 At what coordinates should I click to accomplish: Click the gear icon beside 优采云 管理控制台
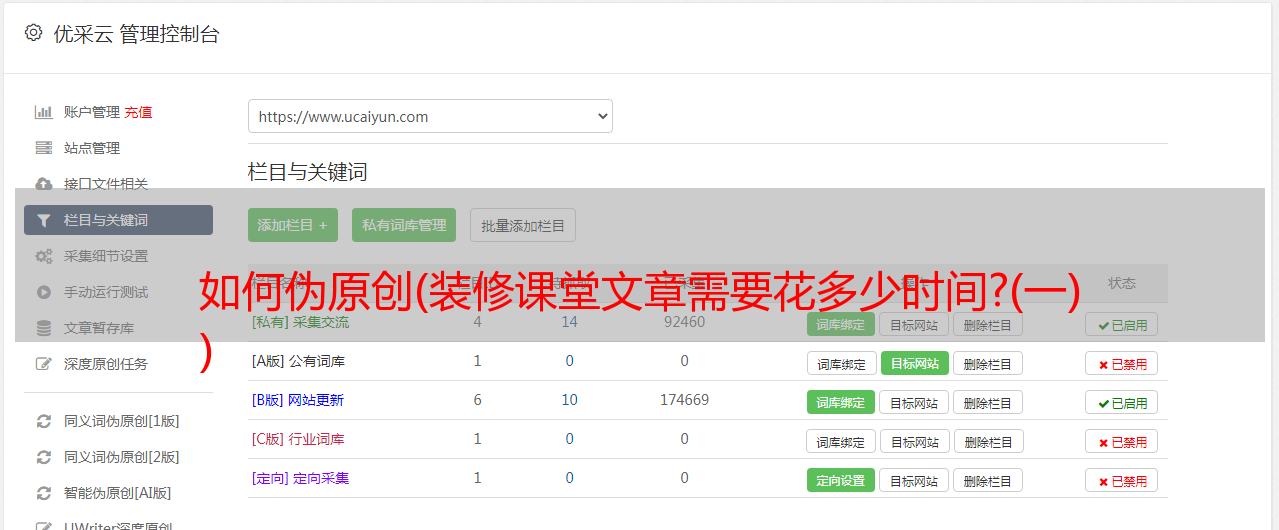pyautogui.click(x=33, y=33)
